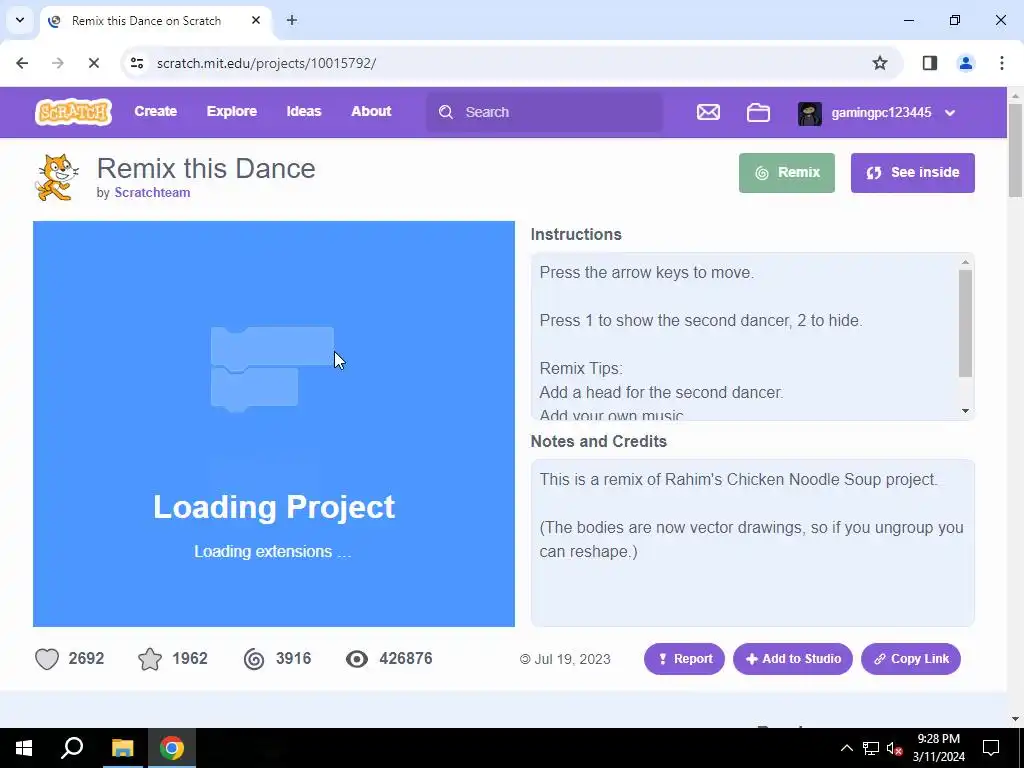Click the Chrome profile icon

[966, 63]
